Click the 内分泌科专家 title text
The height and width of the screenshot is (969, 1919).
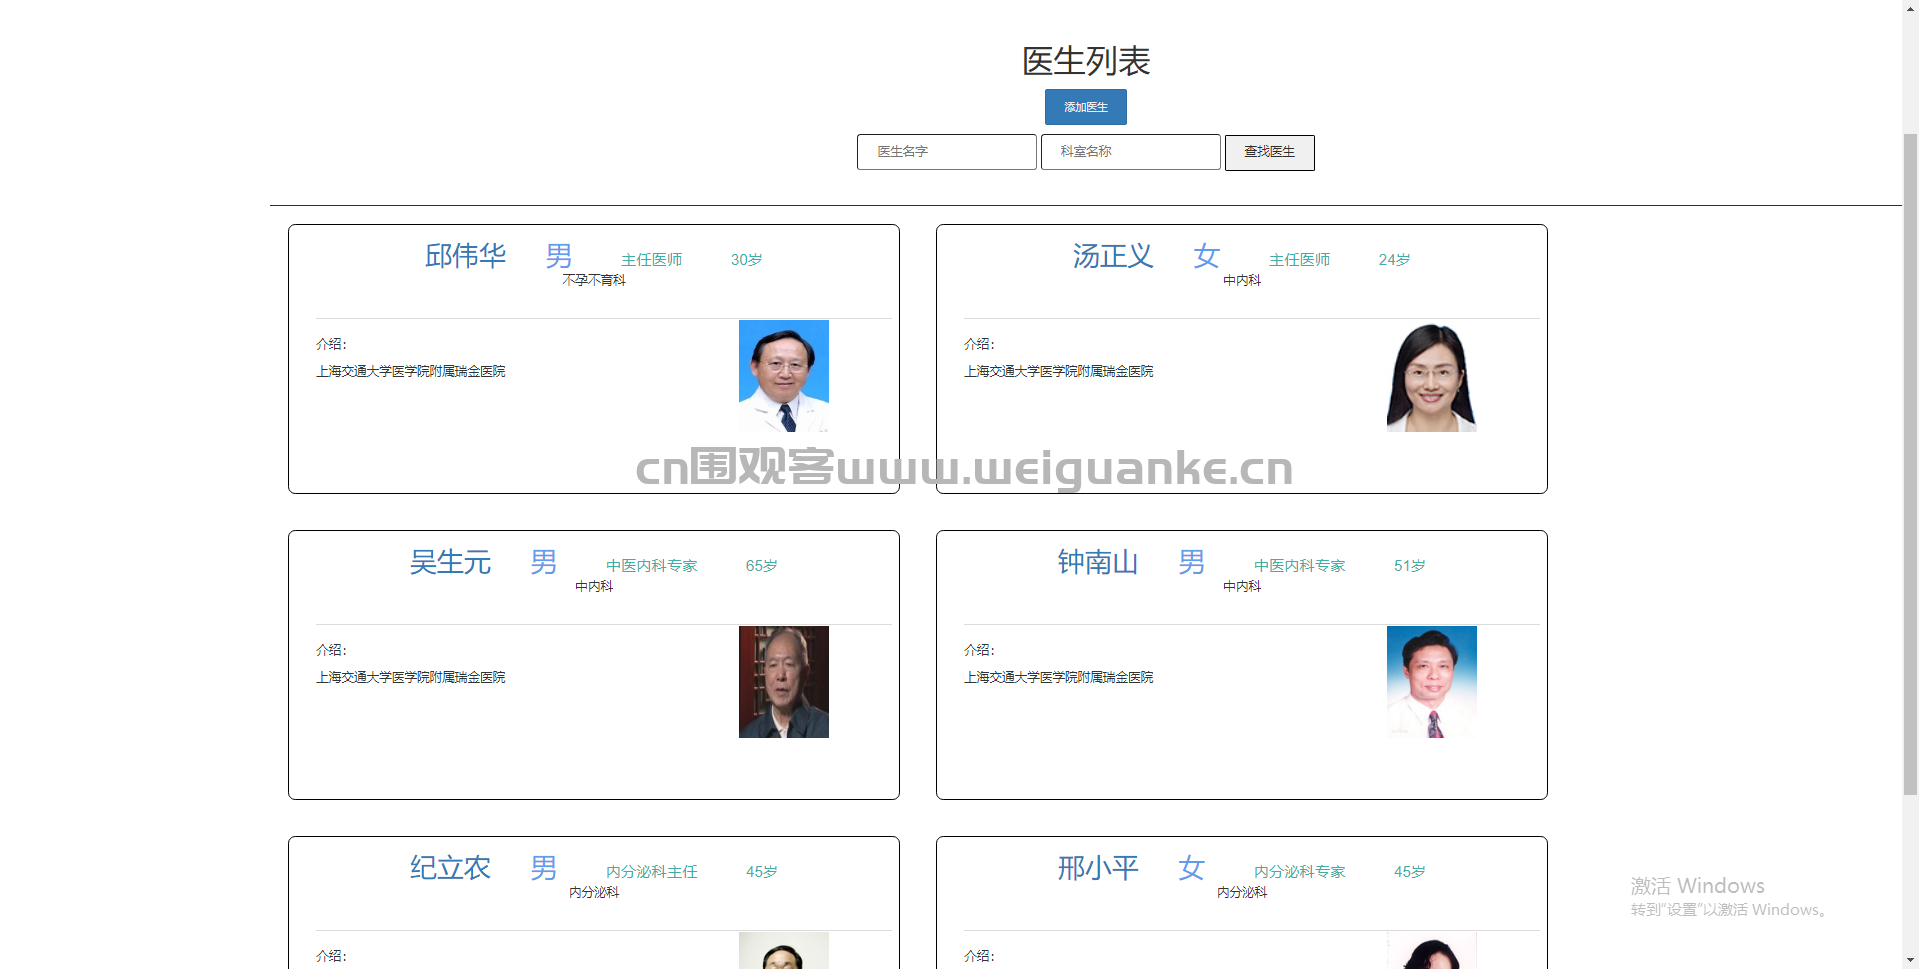coord(1300,872)
